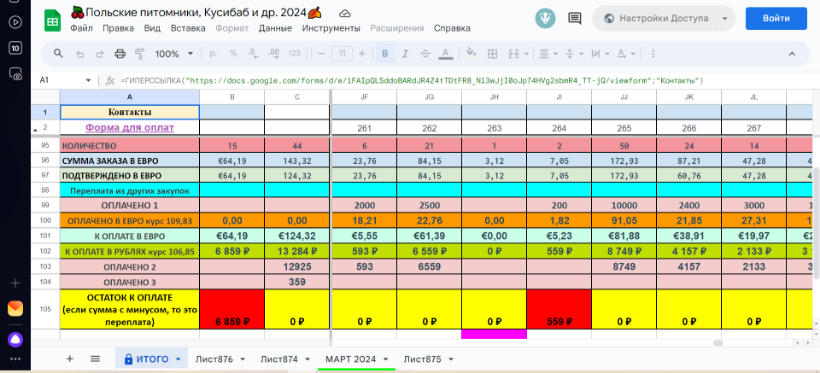Open the text color picker
Viewport: 820px width, 373px height.
(x=445, y=53)
